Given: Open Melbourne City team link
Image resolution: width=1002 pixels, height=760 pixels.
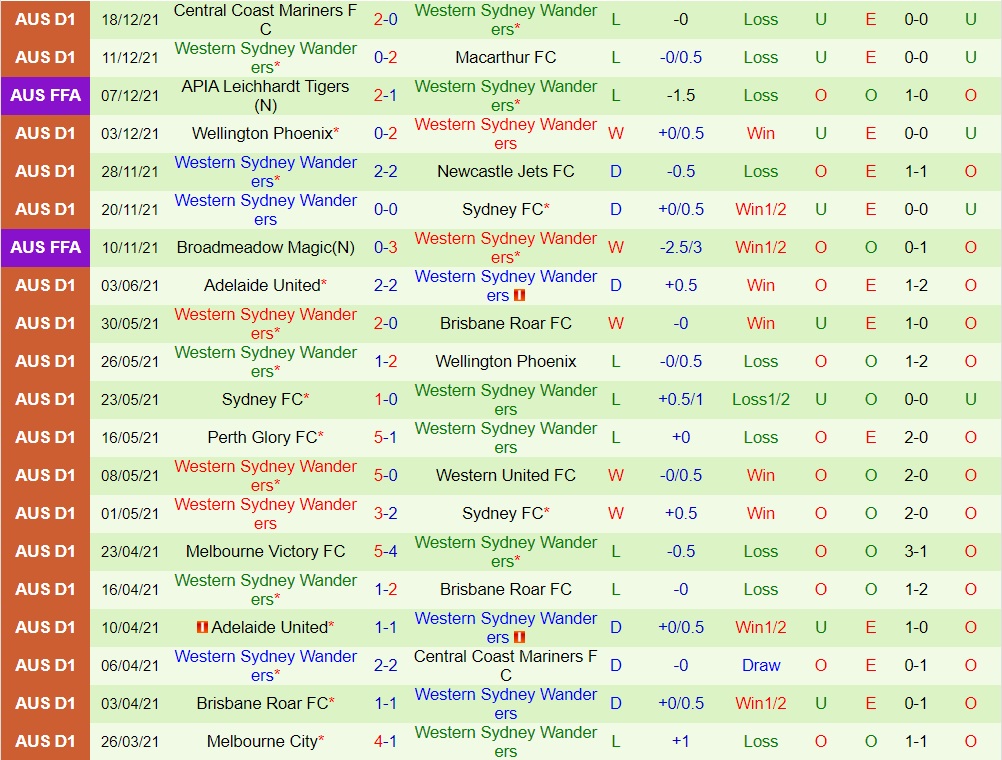Looking at the screenshot, I should tap(265, 741).
